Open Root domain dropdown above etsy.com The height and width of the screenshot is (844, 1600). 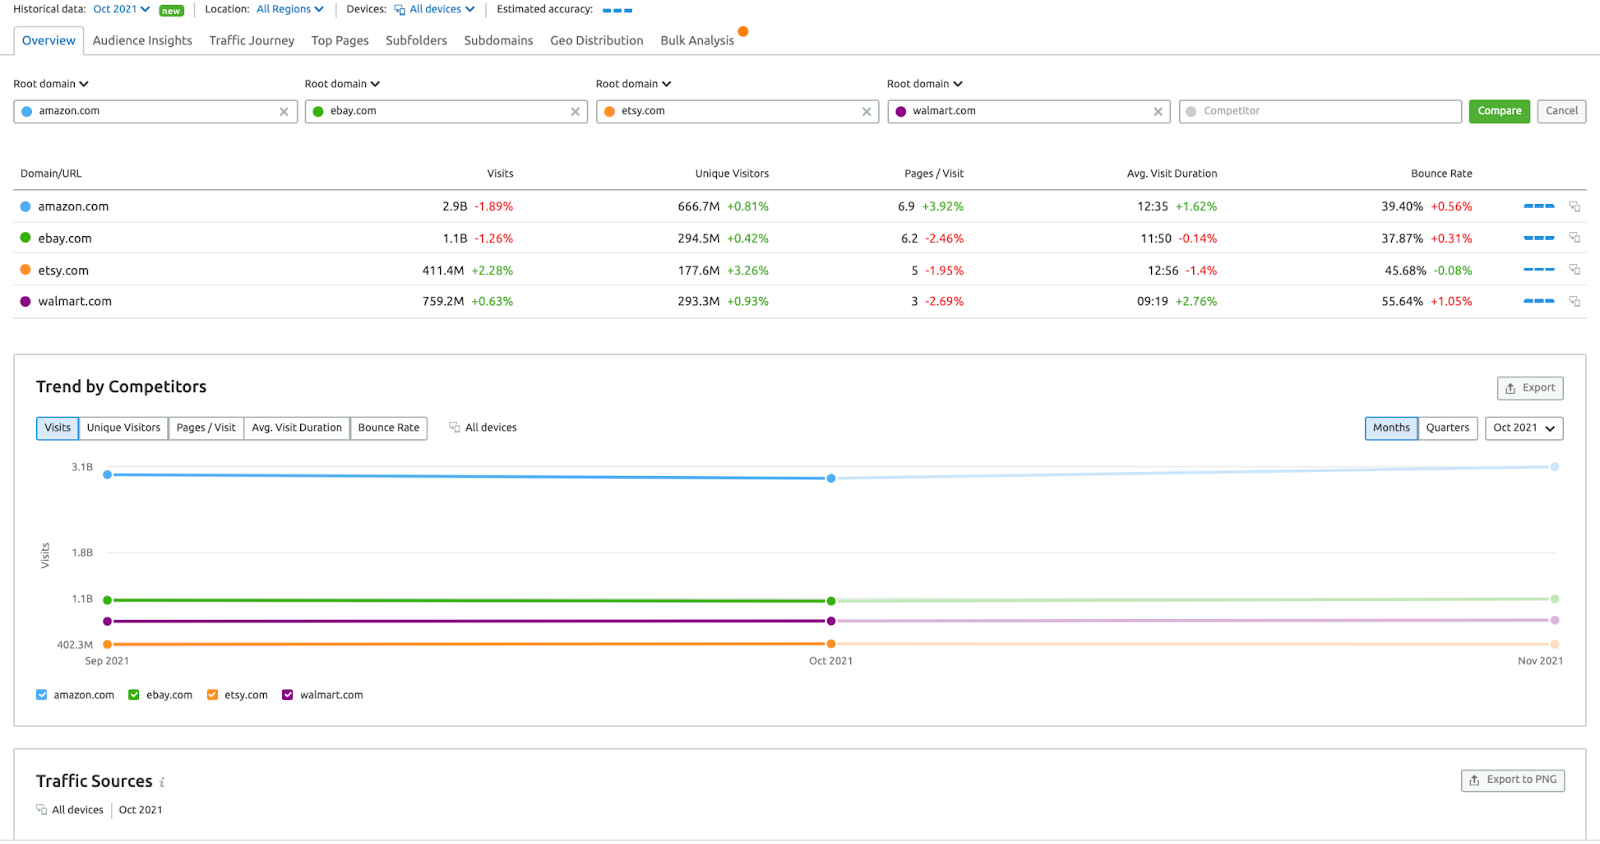633,84
